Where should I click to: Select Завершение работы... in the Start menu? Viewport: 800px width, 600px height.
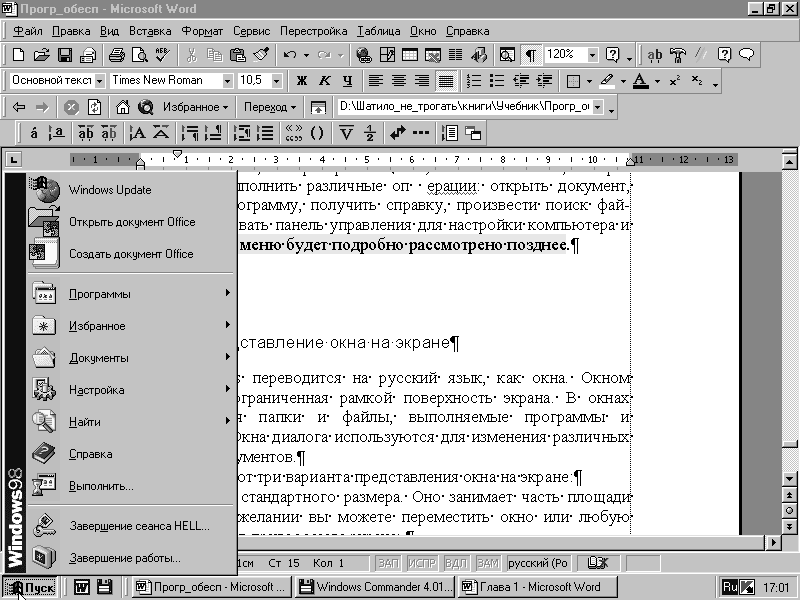coord(132,558)
